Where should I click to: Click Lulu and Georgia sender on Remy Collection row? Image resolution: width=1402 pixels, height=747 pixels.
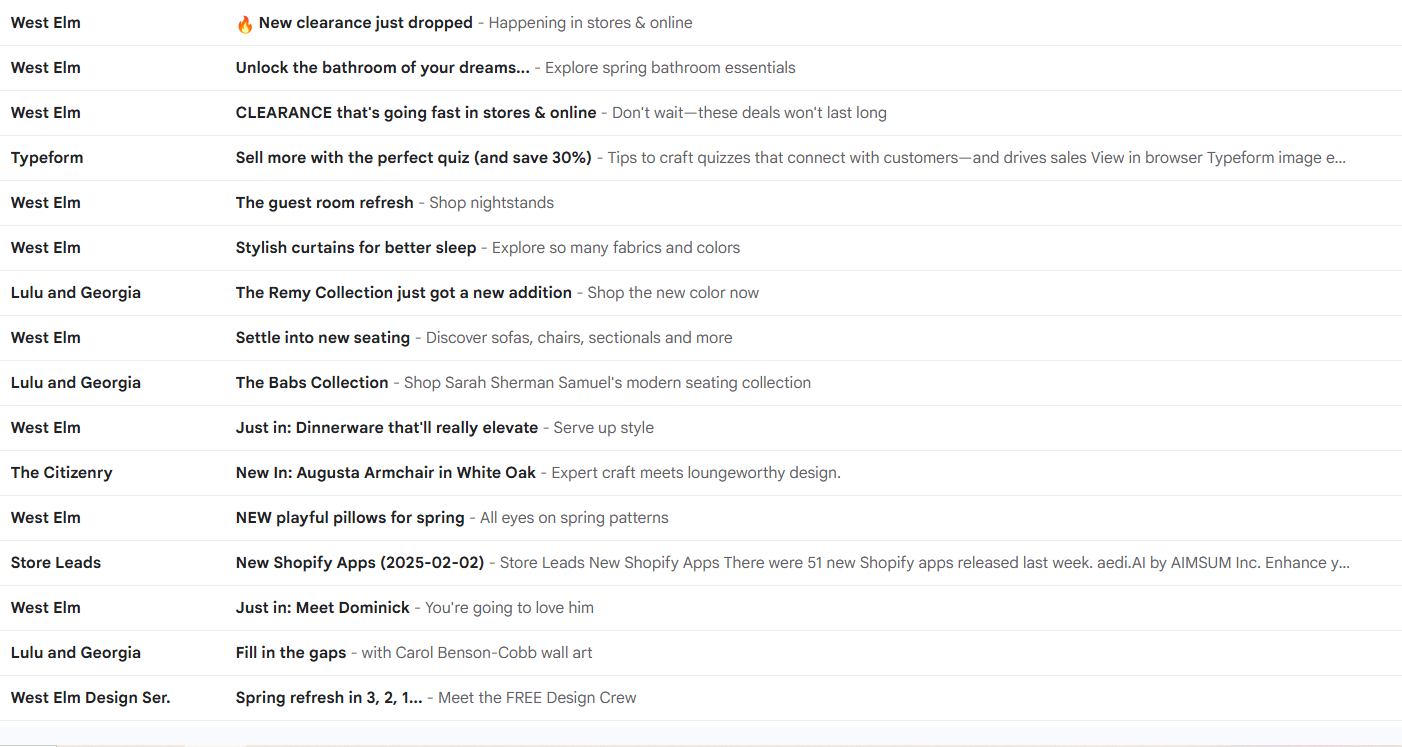(x=76, y=293)
